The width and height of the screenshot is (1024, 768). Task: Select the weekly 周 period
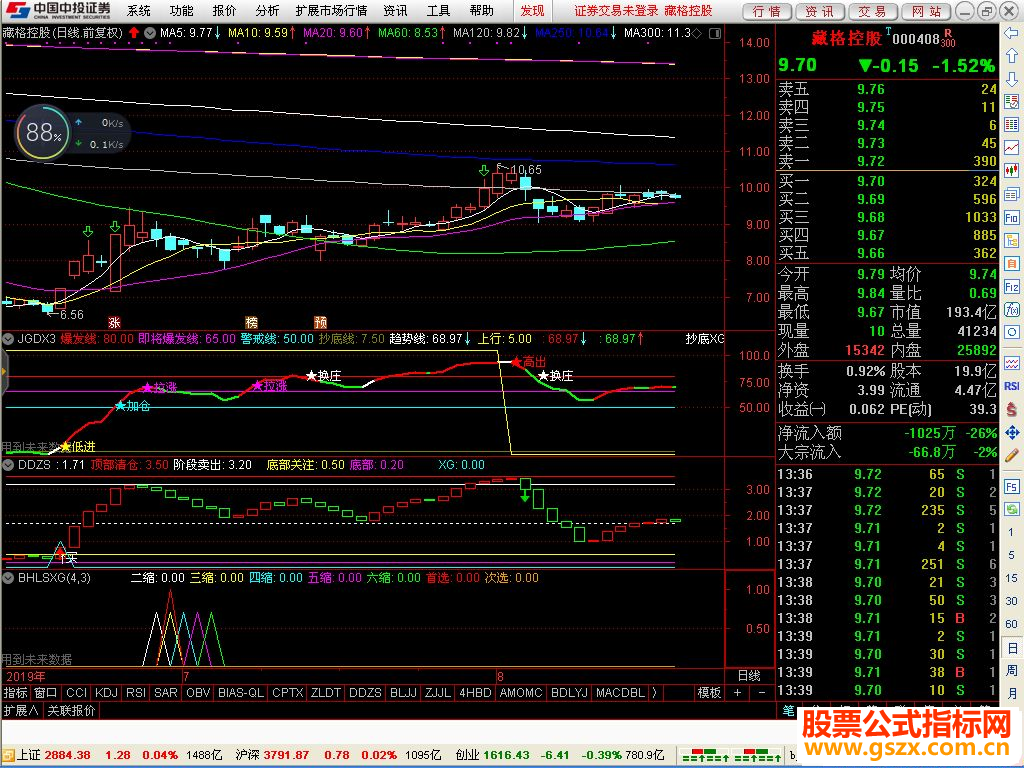point(1011,671)
